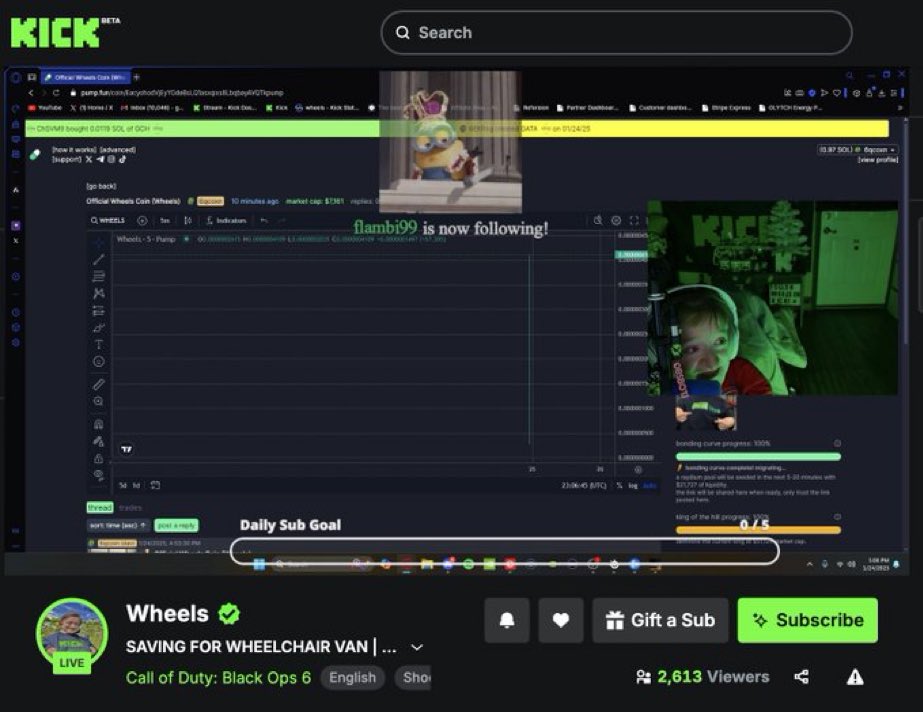Open the Stripe Express bookmark in the streamed browser
This screenshot has height=712, width=923.
pyautogui.click(x=726, y=108)
